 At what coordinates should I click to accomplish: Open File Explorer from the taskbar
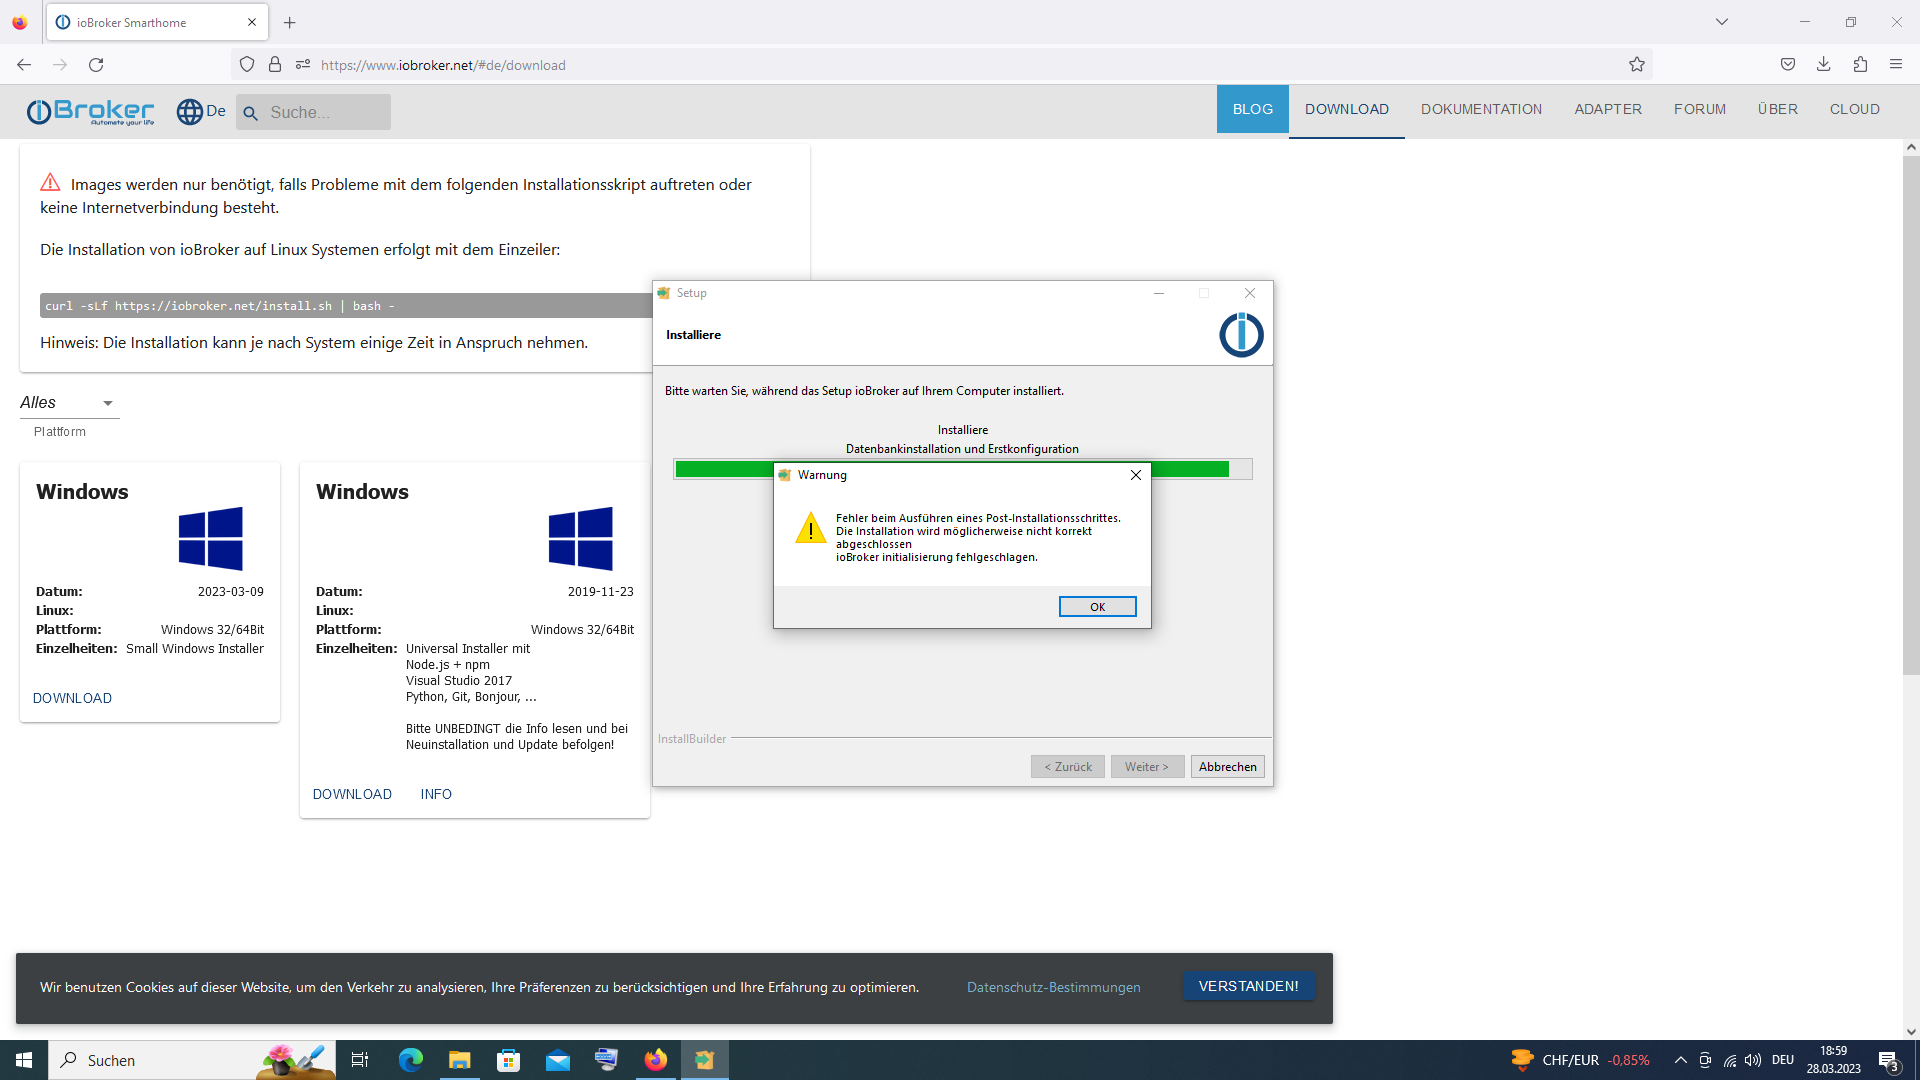point(460,1060)
